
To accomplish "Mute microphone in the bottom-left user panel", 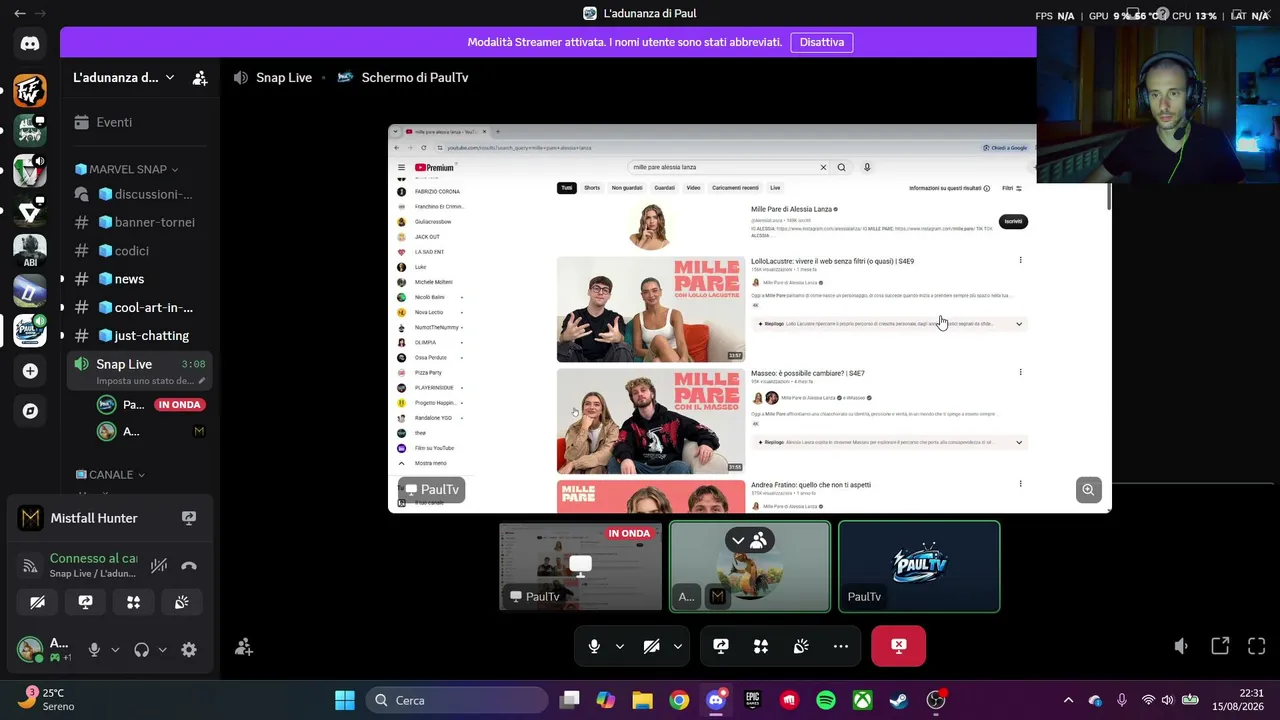I will tap(94, 650).
